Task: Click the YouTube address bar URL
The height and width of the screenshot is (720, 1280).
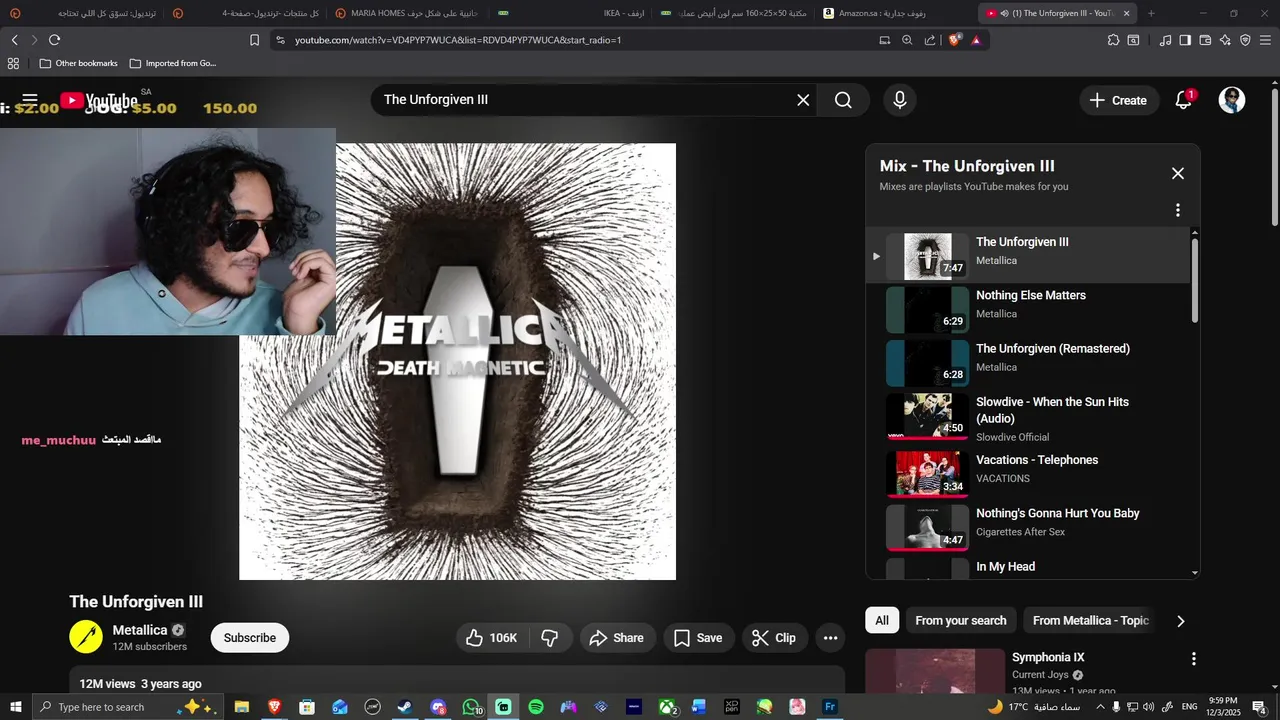Action: 458,40
